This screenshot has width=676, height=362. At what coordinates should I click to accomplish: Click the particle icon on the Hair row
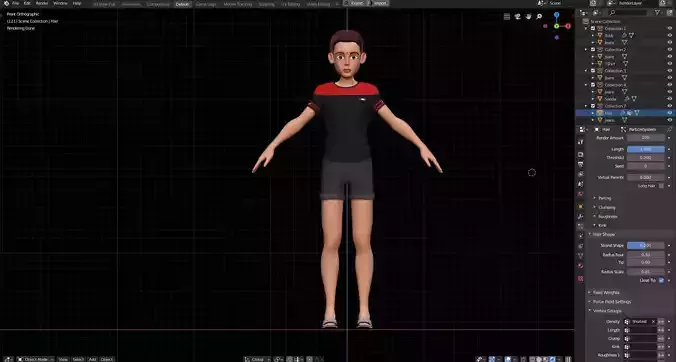(629, 113)
